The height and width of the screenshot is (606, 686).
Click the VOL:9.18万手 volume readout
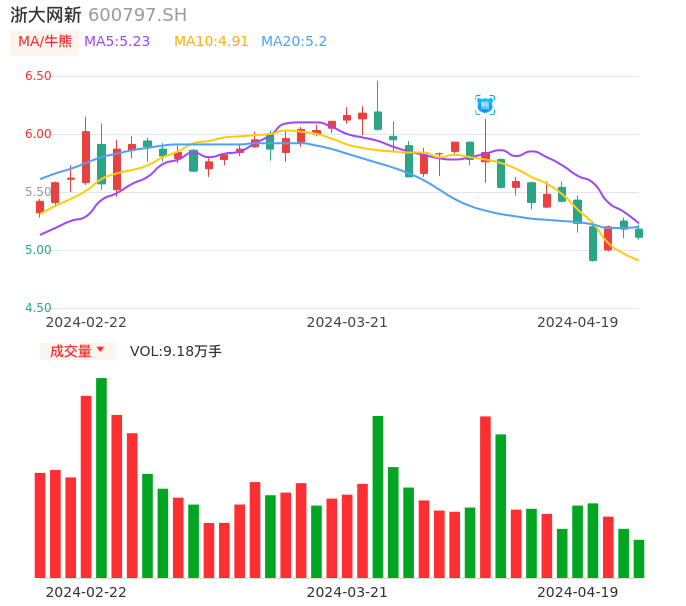176,351
